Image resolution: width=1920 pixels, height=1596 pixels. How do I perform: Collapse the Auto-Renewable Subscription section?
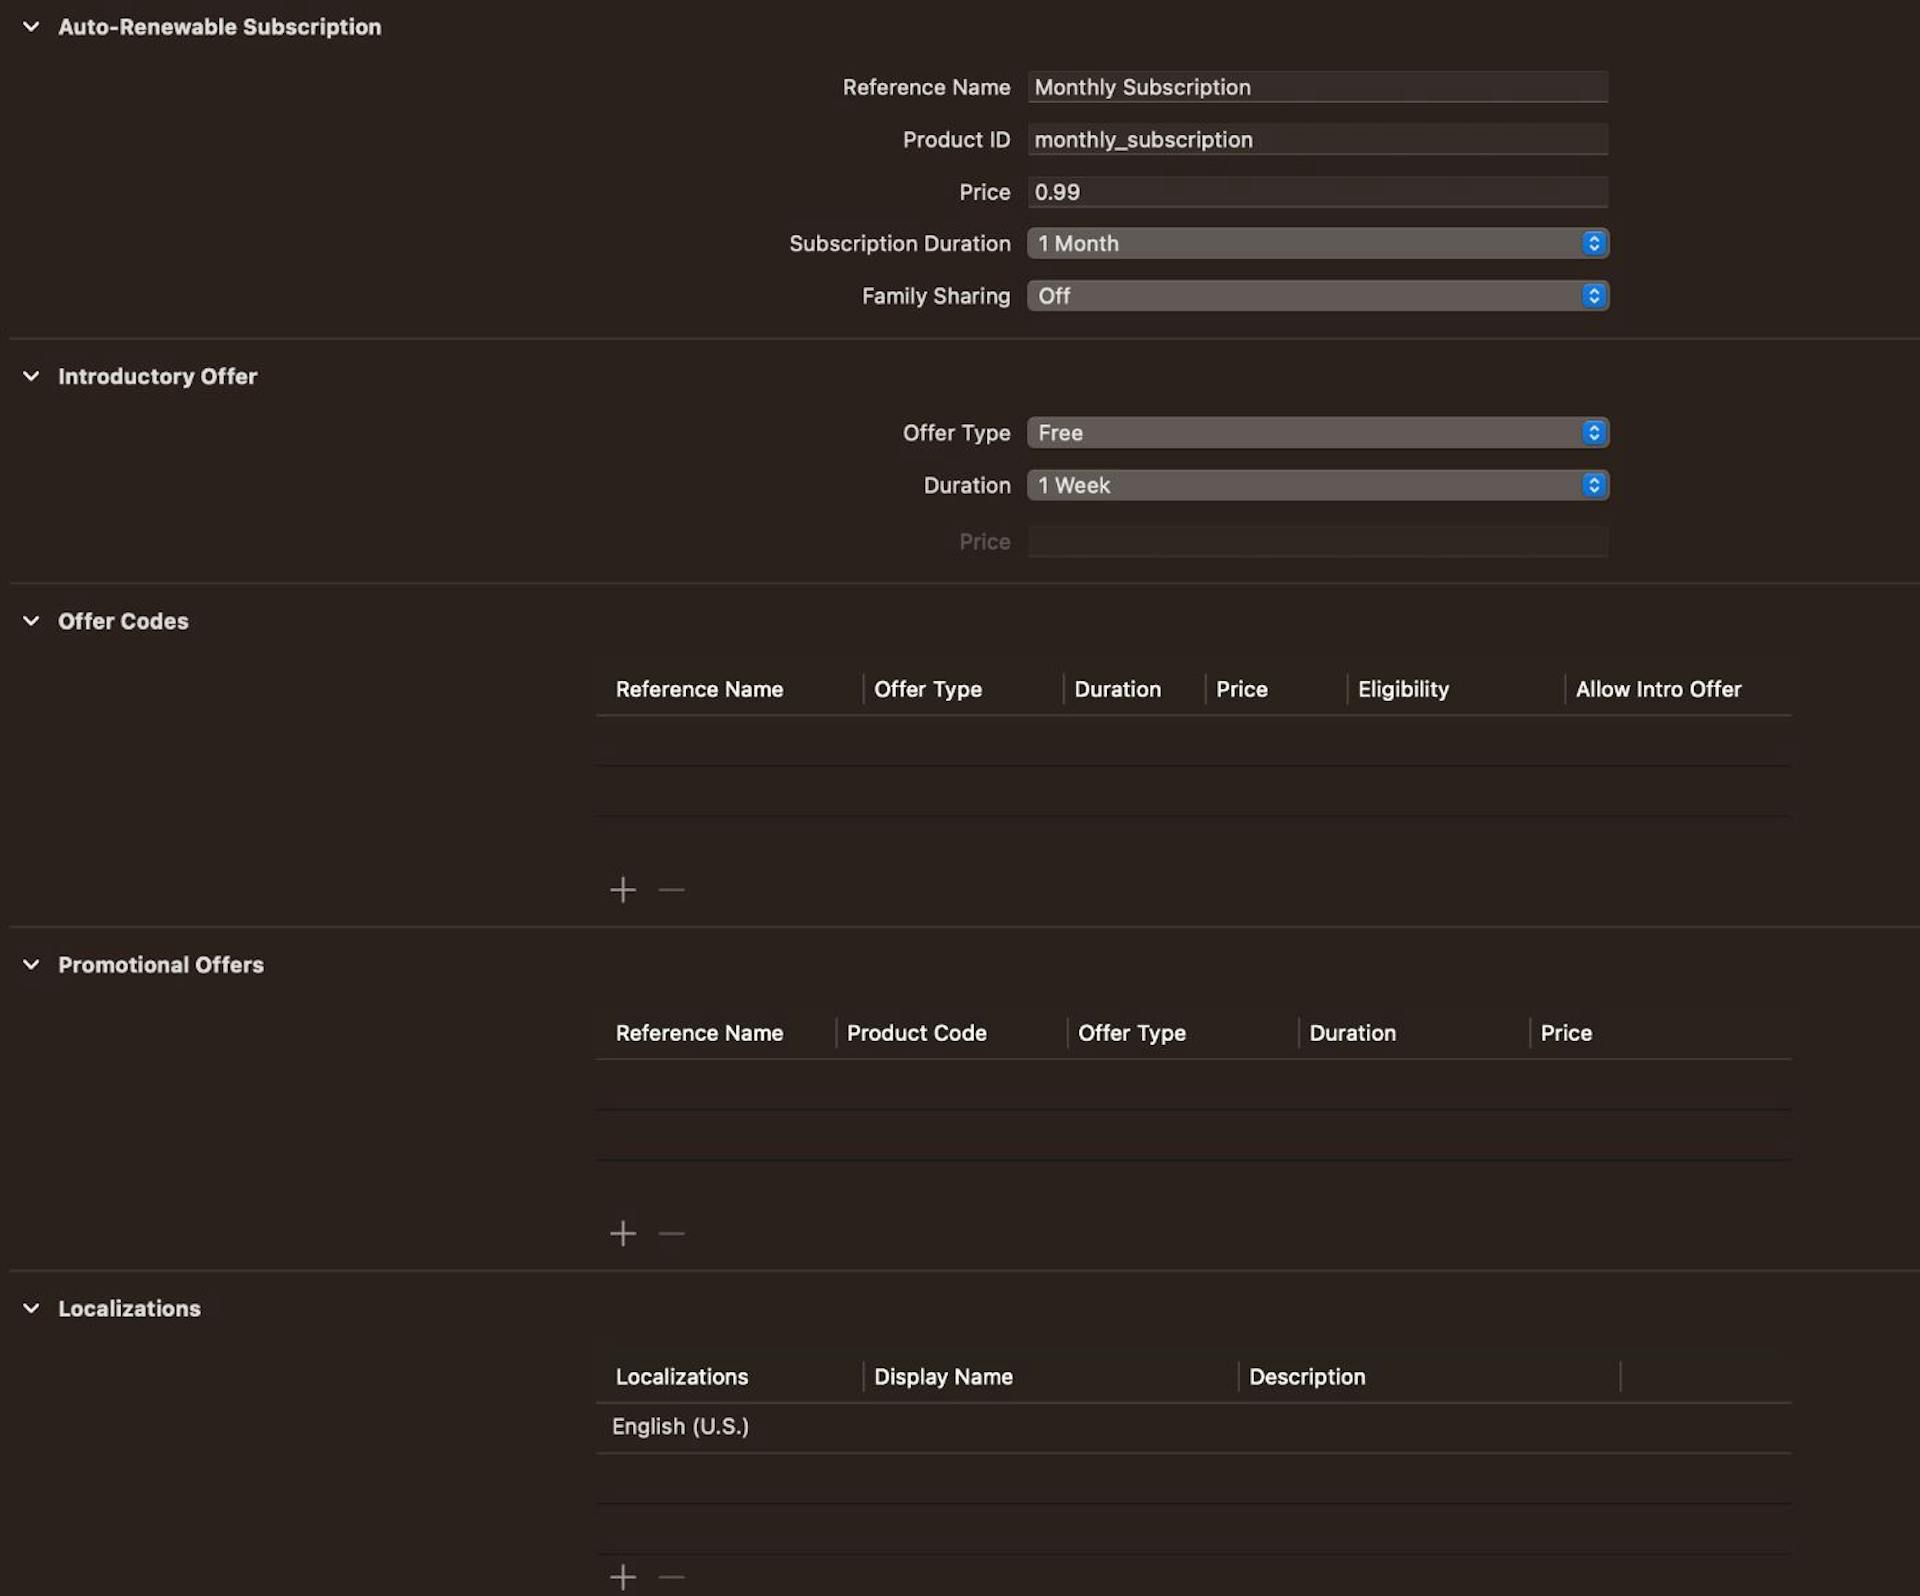[31, 27]
